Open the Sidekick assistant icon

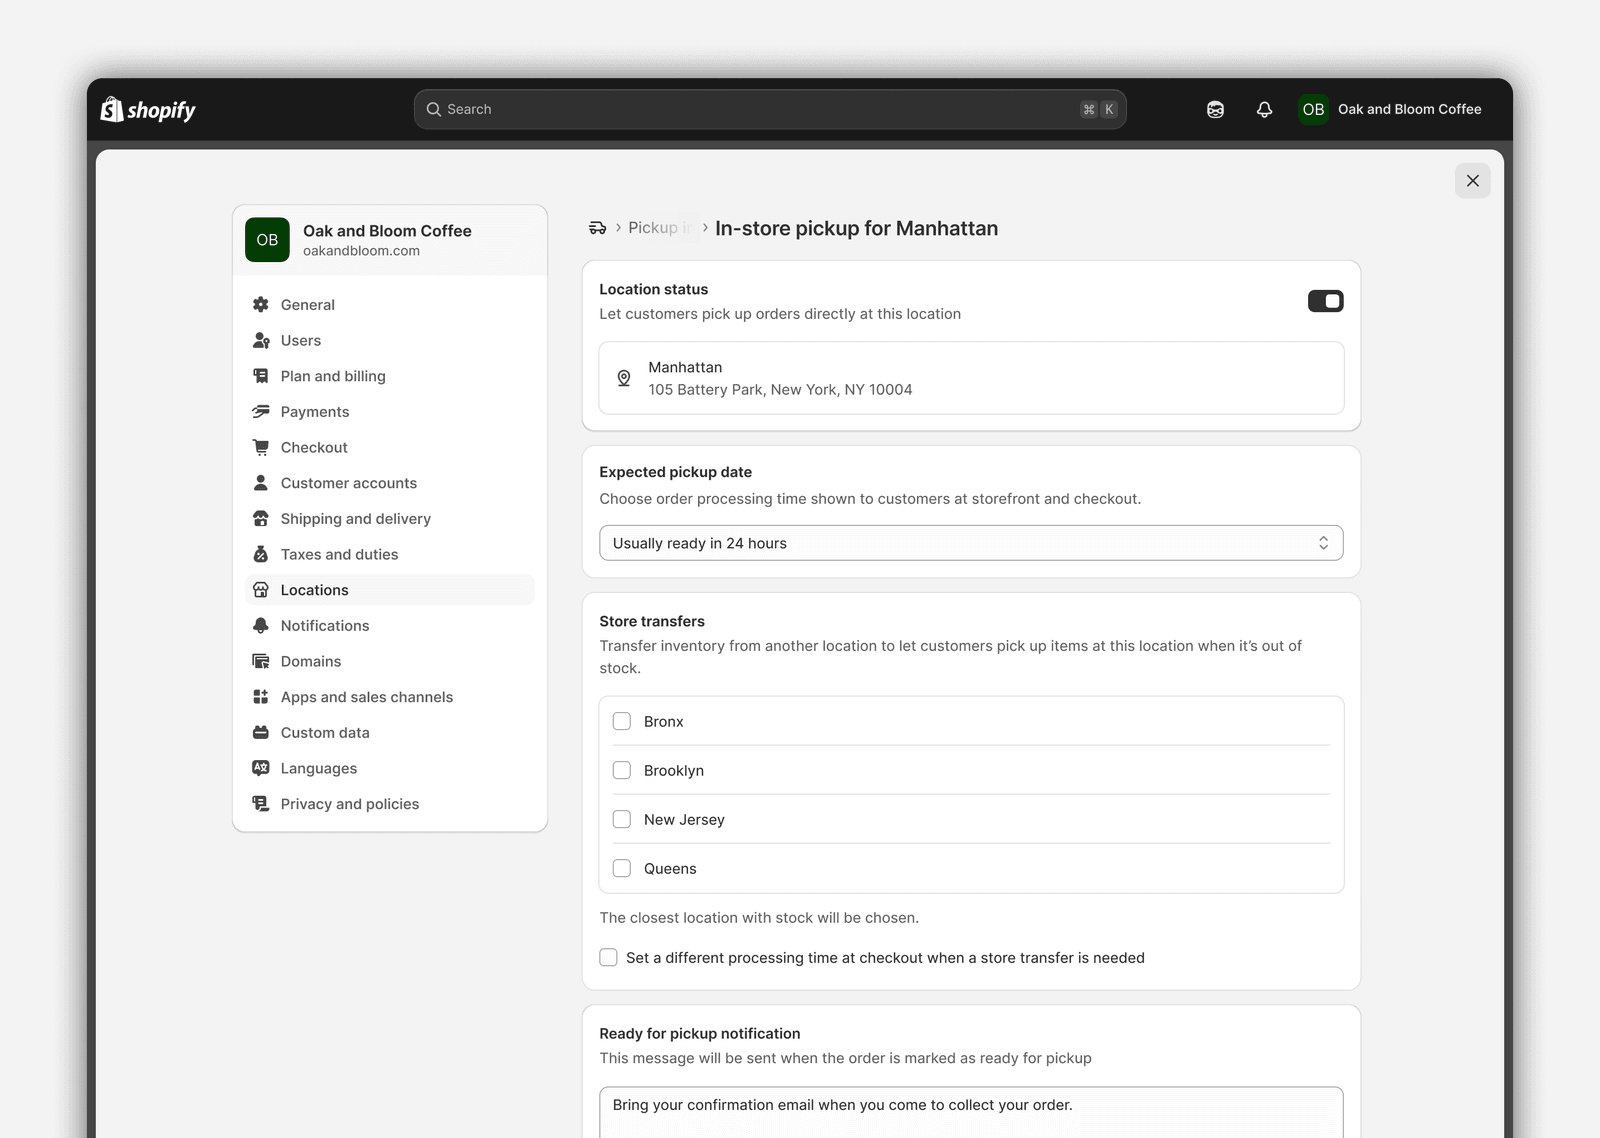point(1215,110)
